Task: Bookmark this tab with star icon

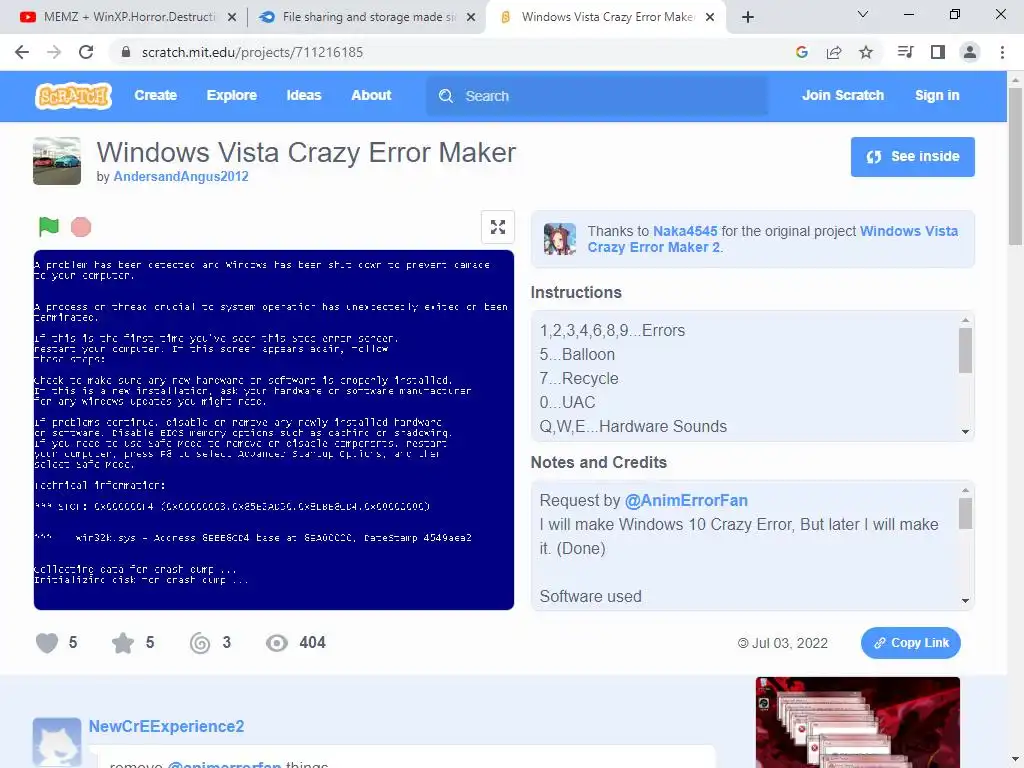Action: click(866, 52)
